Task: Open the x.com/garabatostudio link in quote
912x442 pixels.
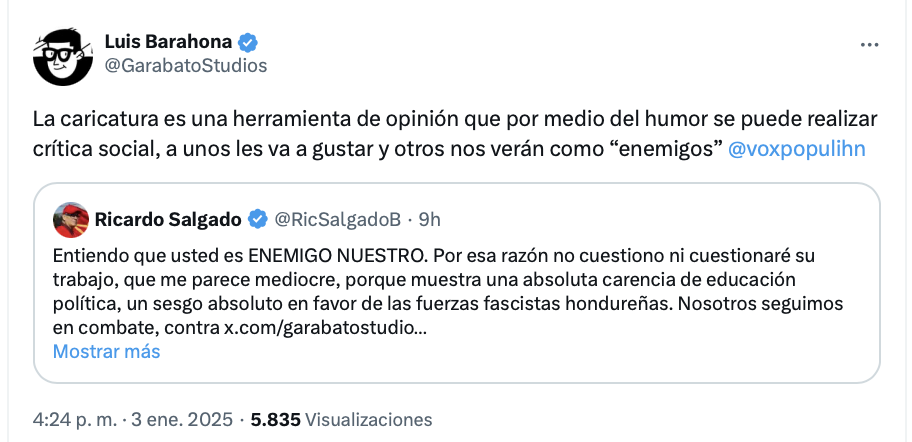Action: (x=326, y=327)
